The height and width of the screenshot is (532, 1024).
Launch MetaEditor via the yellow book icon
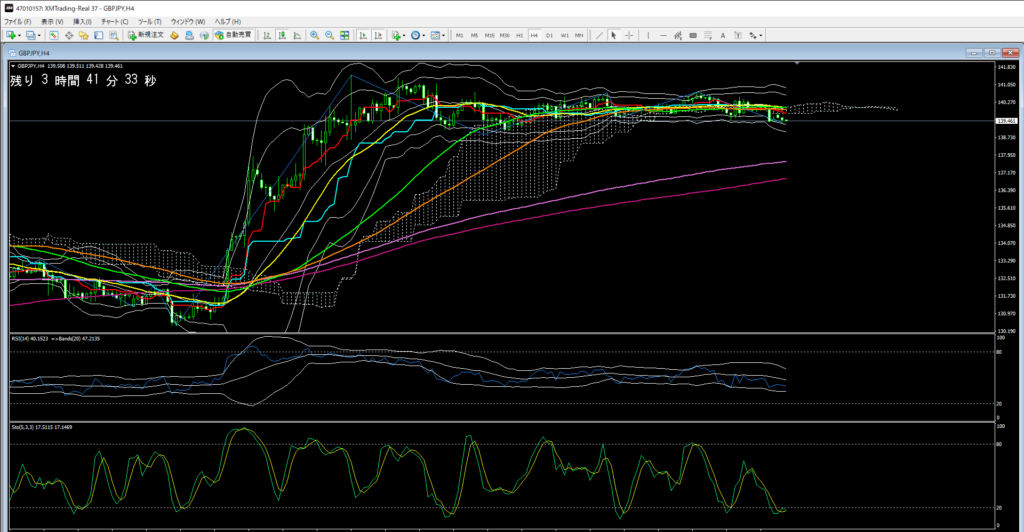click(174, 35)
